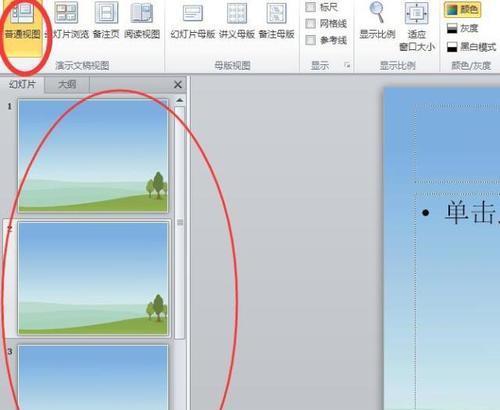Open the Zoom dialog (显示比例) magnifier

point(377,21)
